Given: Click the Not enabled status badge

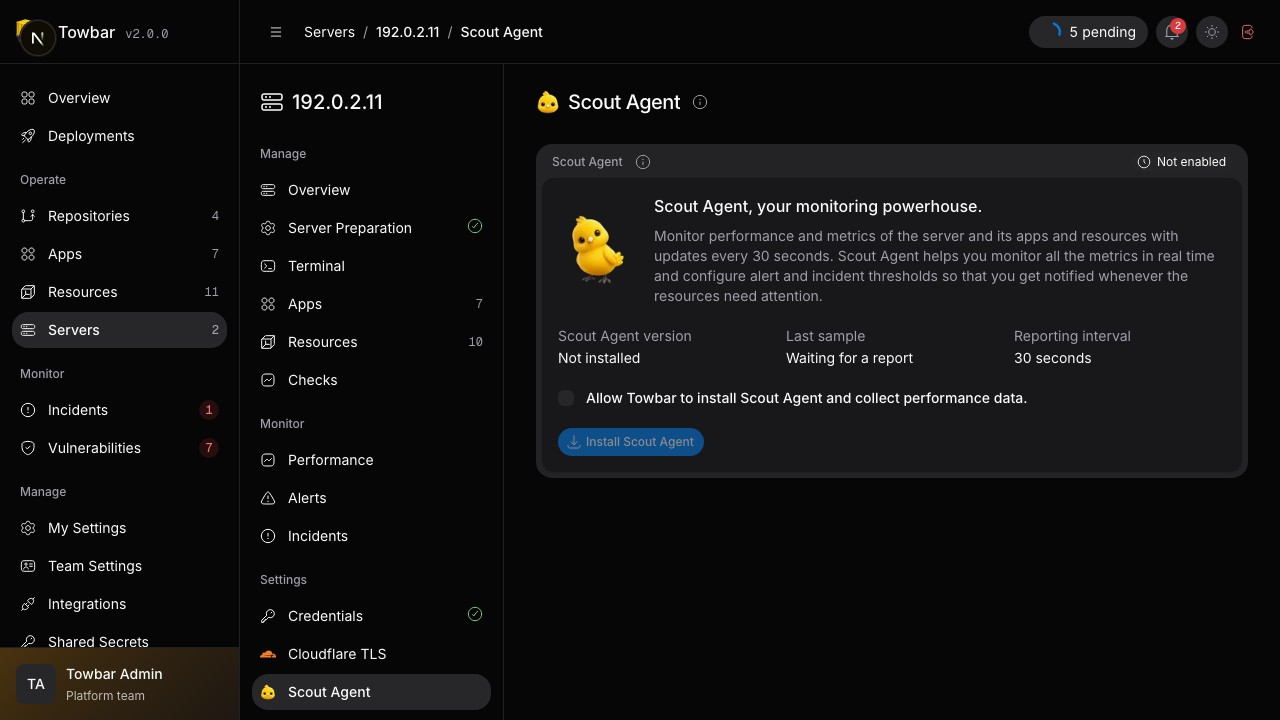Looking at the screenshot, I should [x=1182, y=162].
